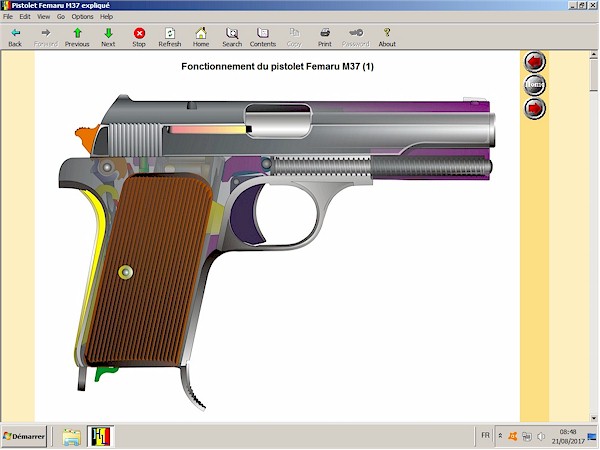Show hidden system tray icons
The height and width of the screenshot is (450, 600).
point(500,436)
